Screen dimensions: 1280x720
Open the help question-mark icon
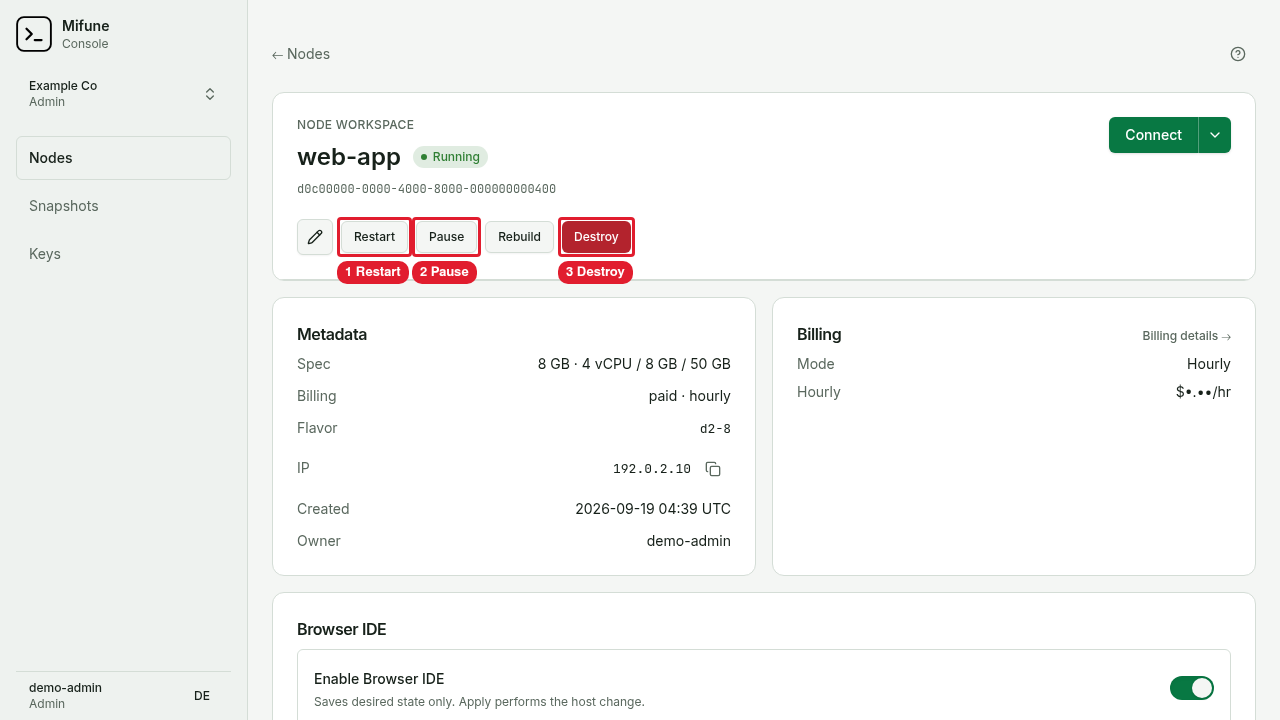point(1238,54)
